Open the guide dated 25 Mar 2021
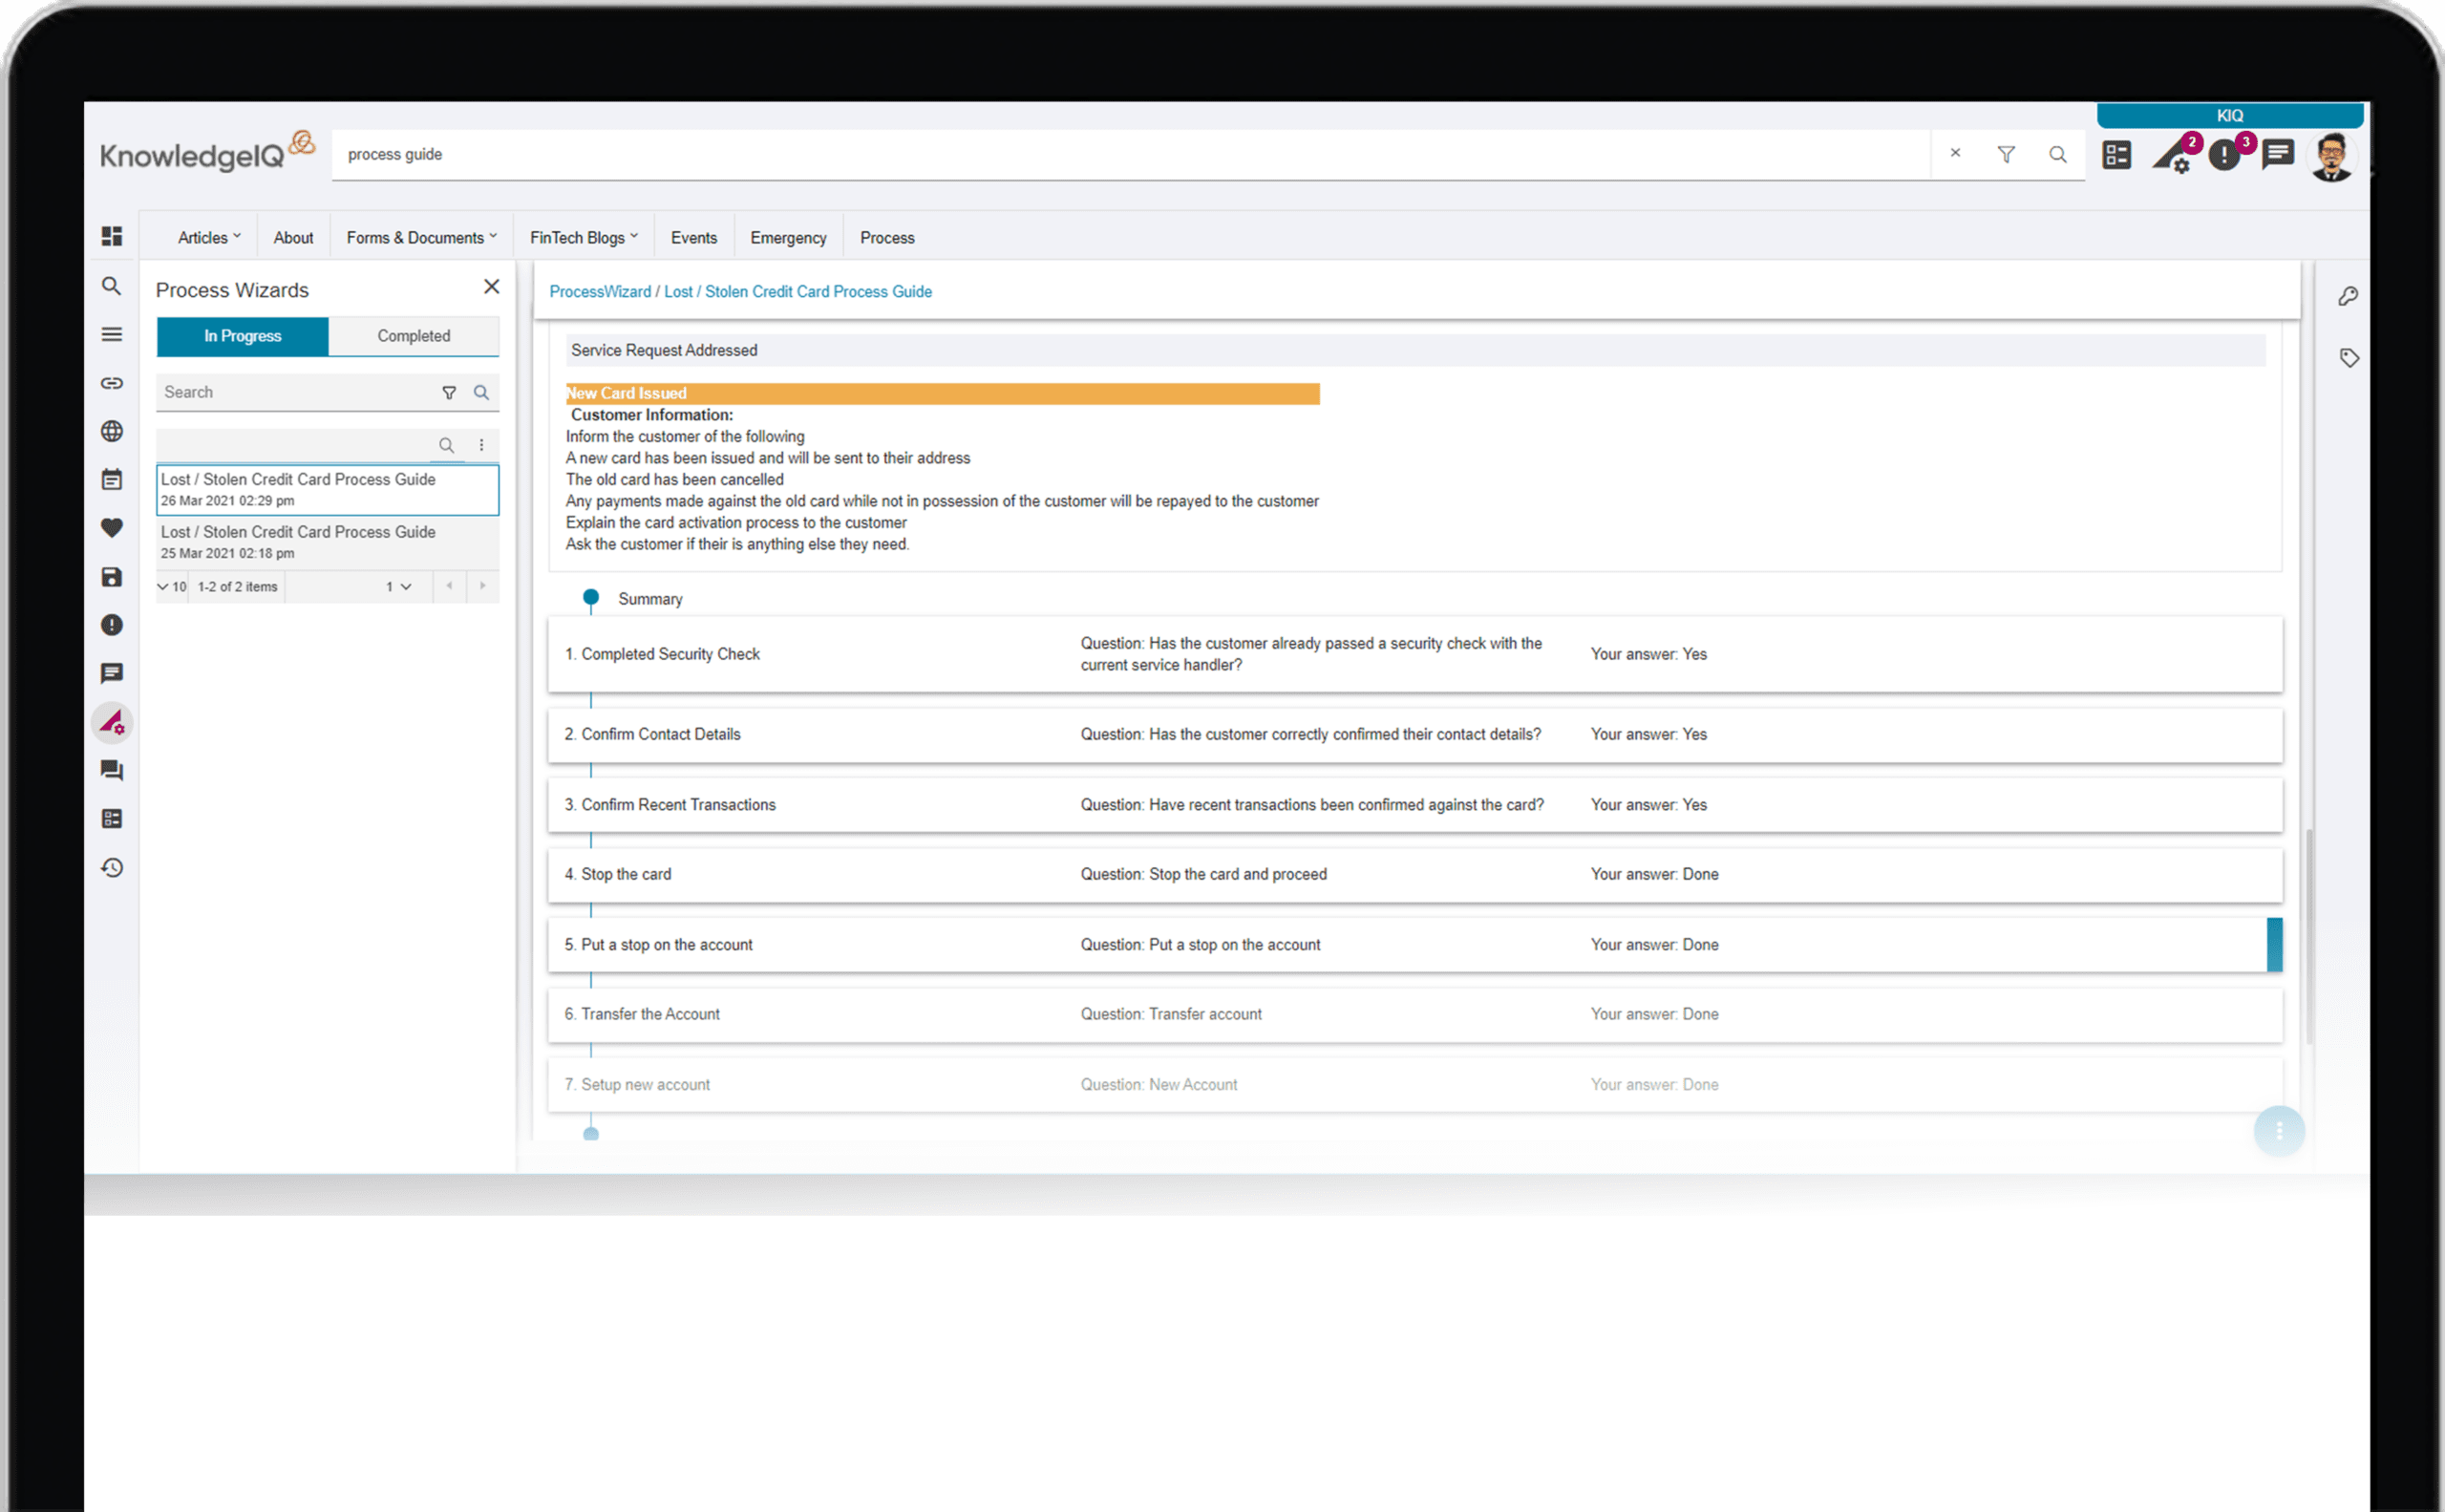Image resolution: width=2445 pixels, height=1512 pixels. (327, 542)
